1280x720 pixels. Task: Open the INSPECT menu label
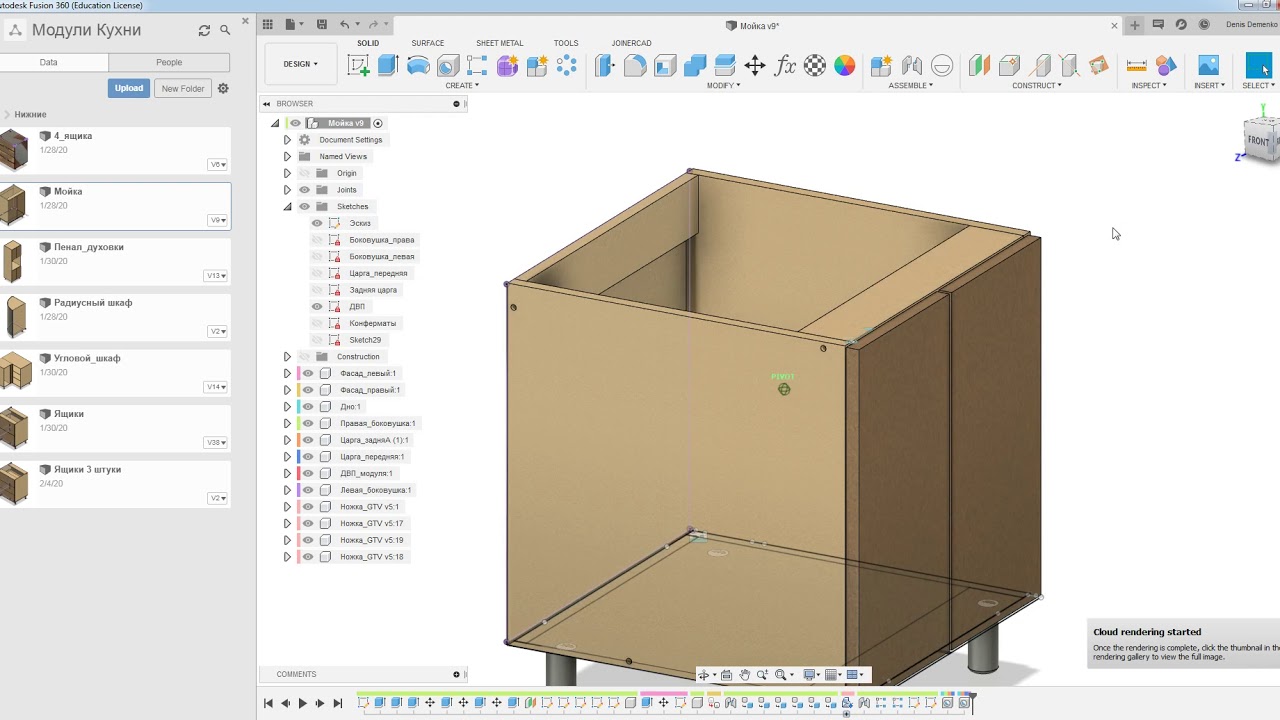click(x=1149, y=86)
